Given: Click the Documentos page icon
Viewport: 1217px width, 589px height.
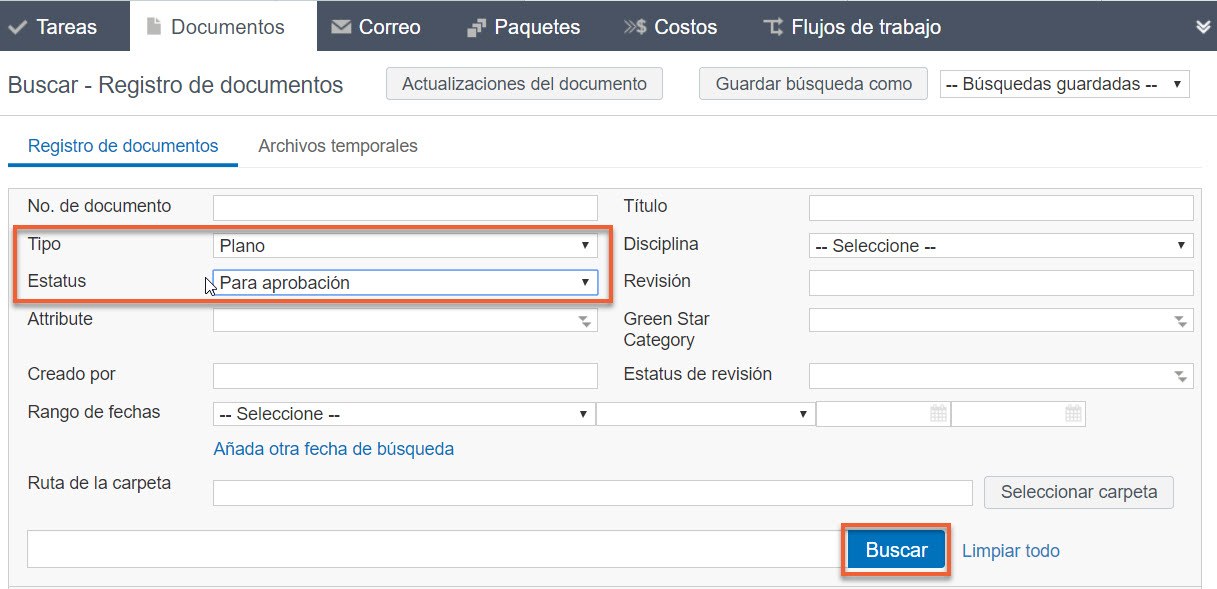Looking at the screenshot, I should [x=153, y=27].
